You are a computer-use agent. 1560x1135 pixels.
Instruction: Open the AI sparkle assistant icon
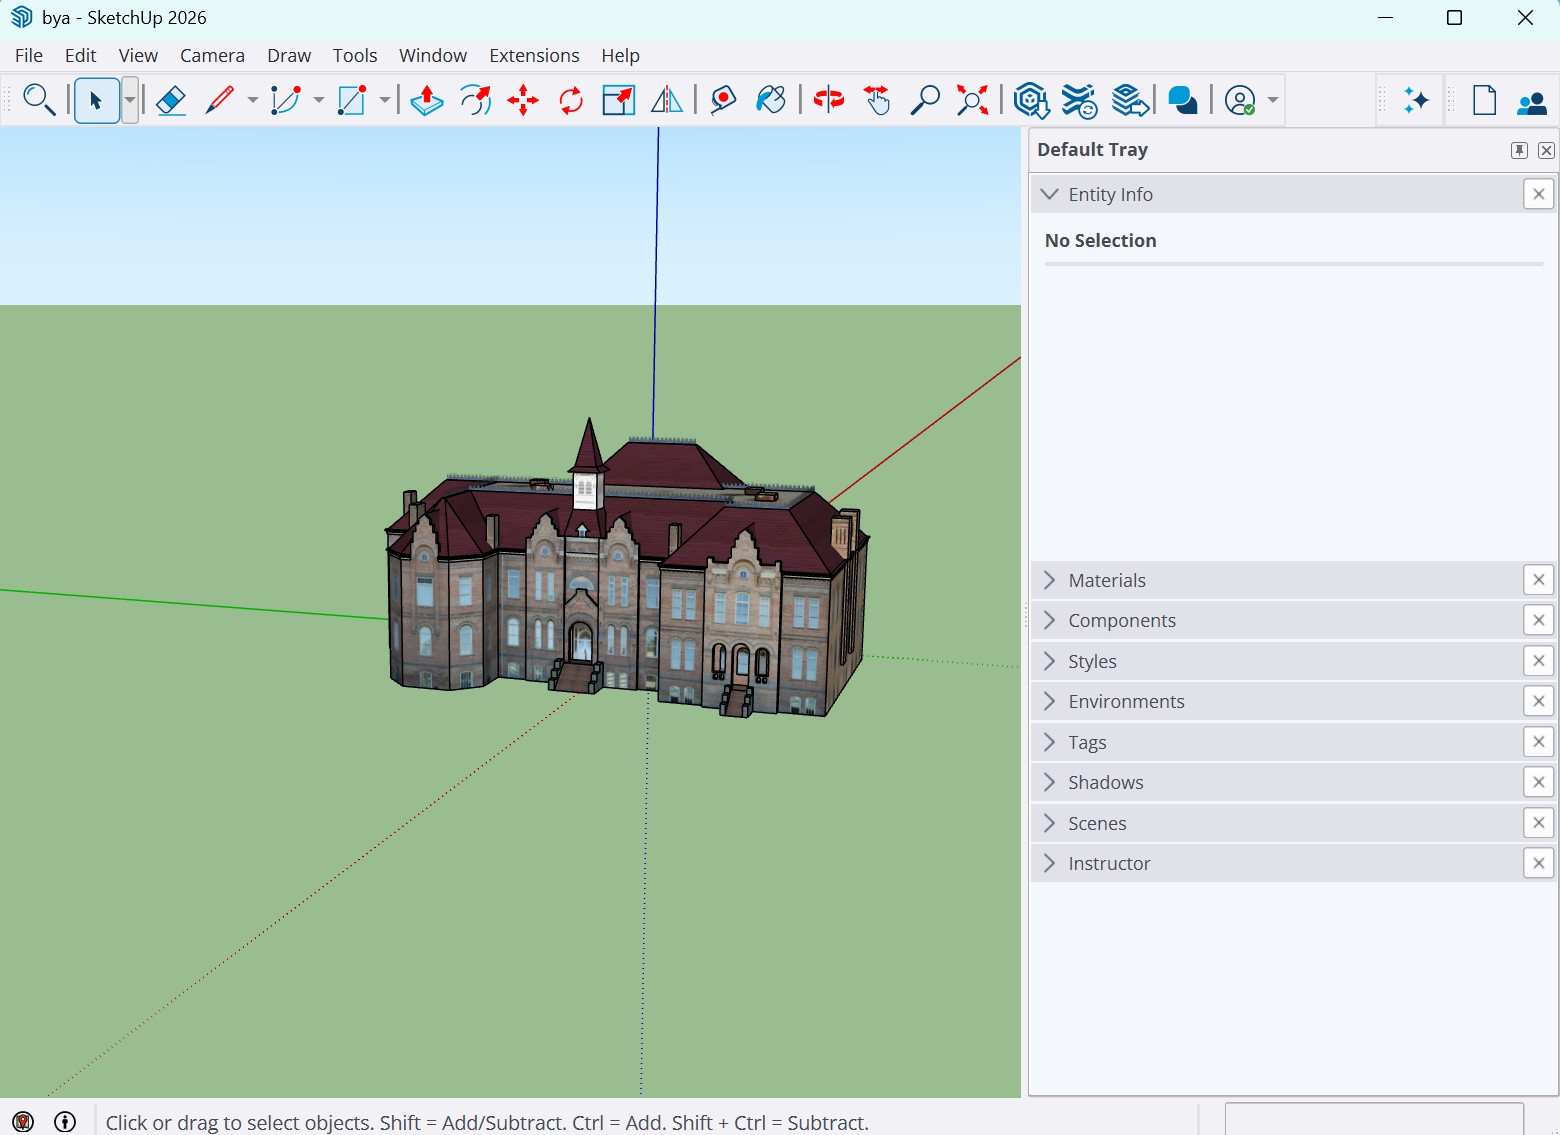(x=1416, y=100)
